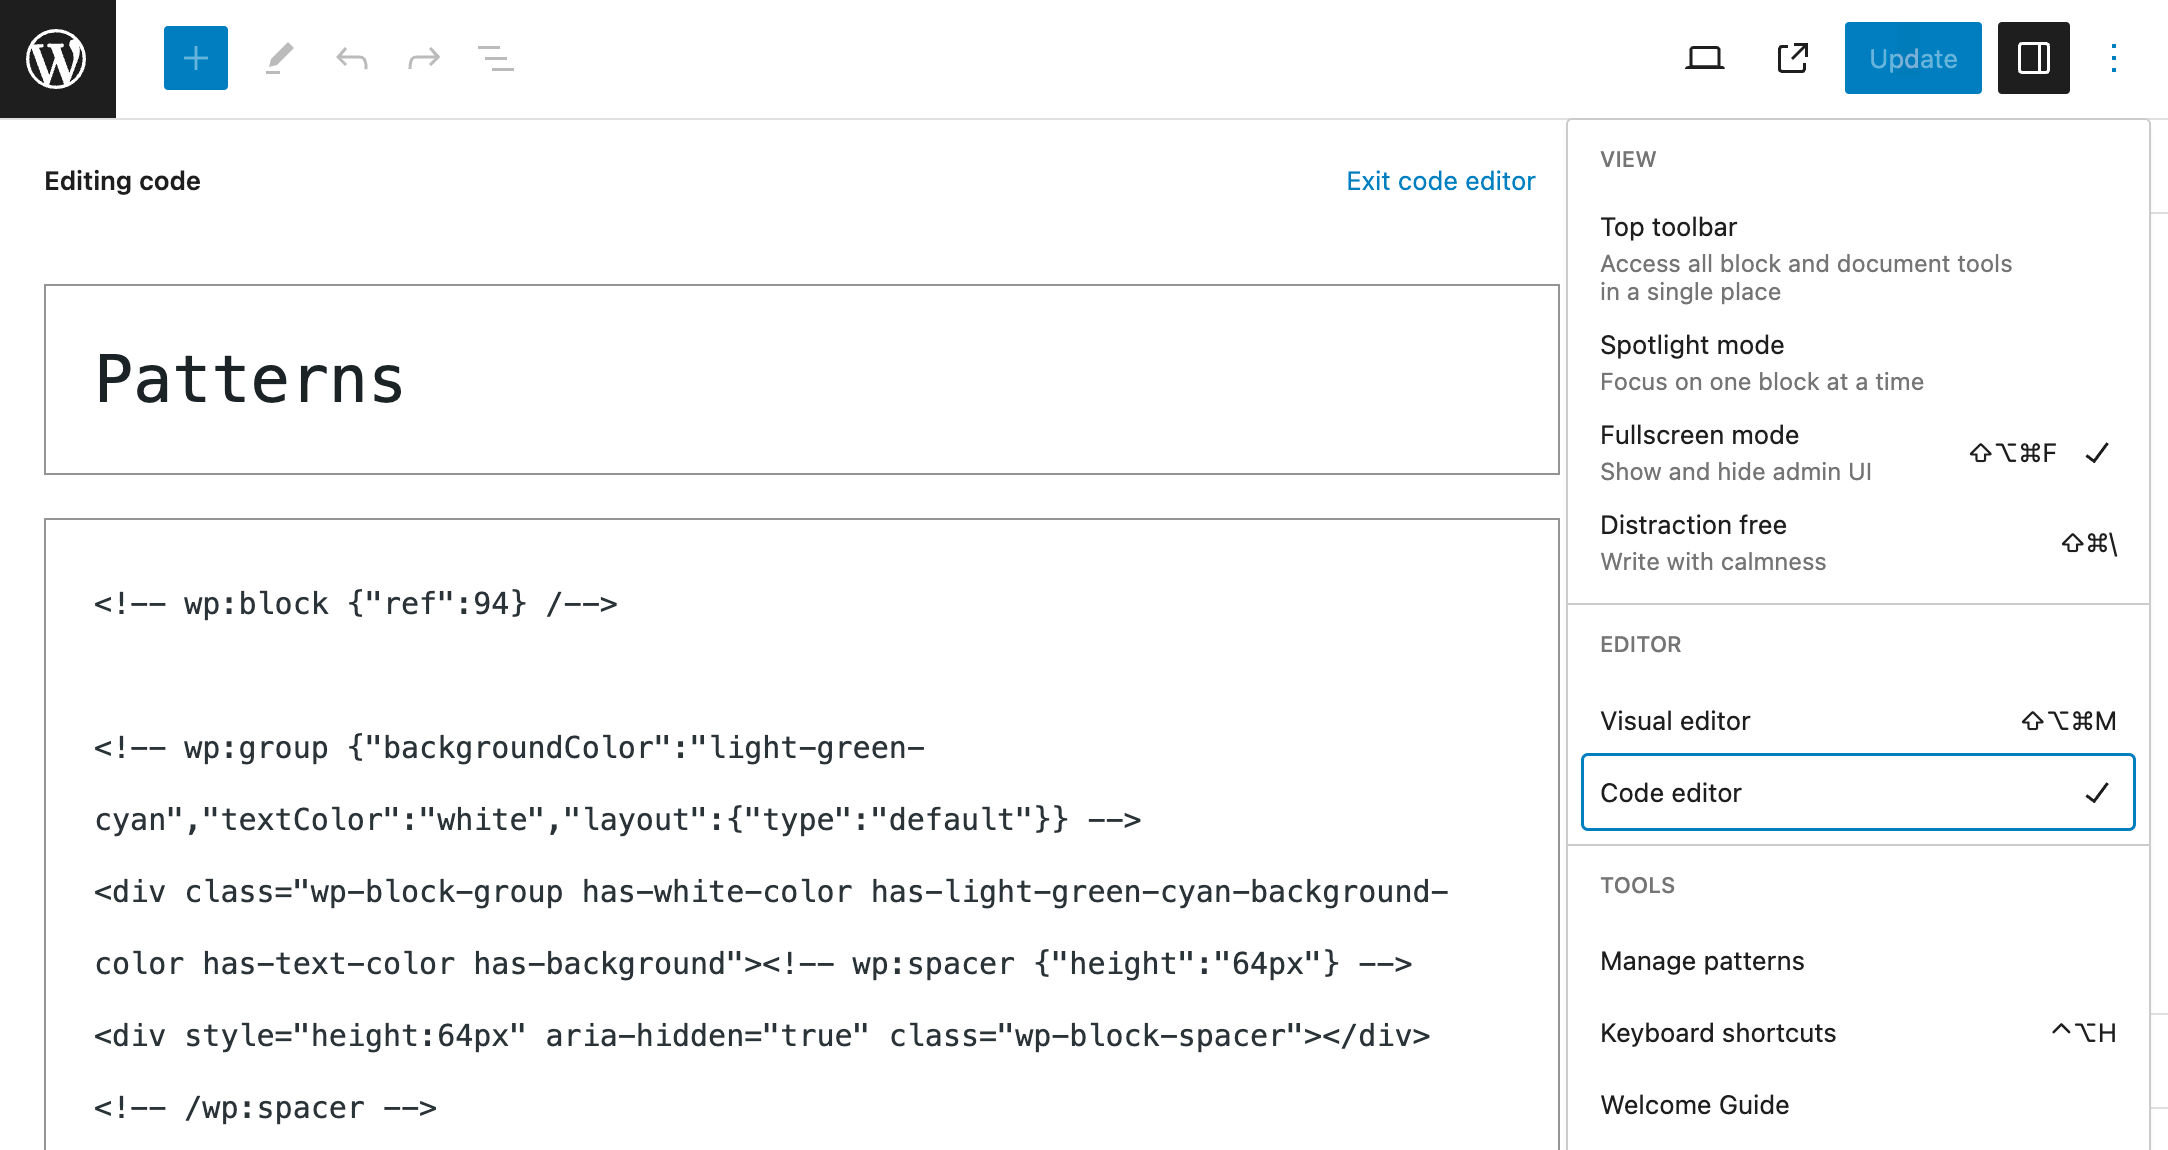Click the Add block plus icon

click(x=196, y=59)
